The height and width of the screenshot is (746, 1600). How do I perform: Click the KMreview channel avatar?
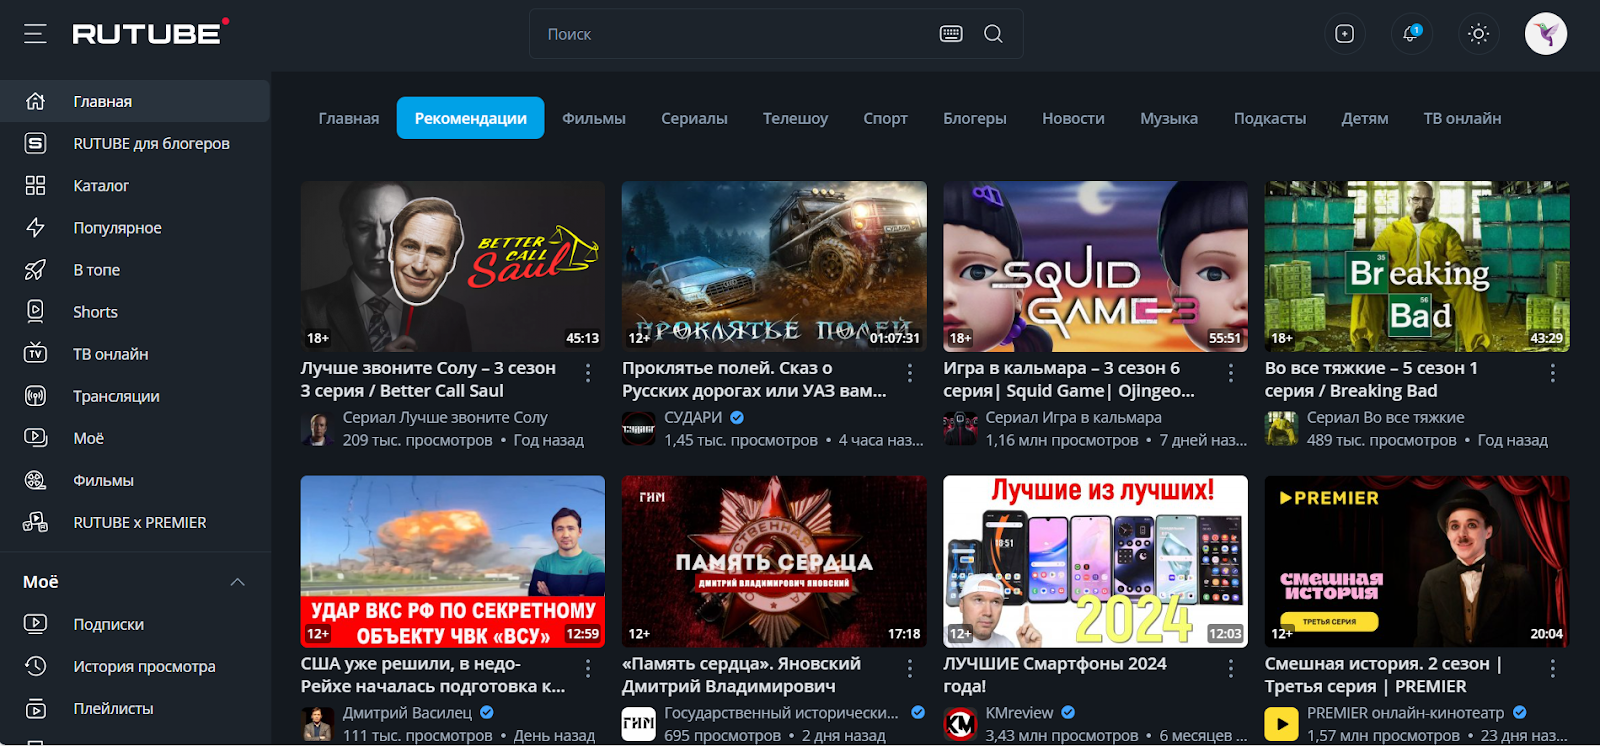click(x=960, y=724)
